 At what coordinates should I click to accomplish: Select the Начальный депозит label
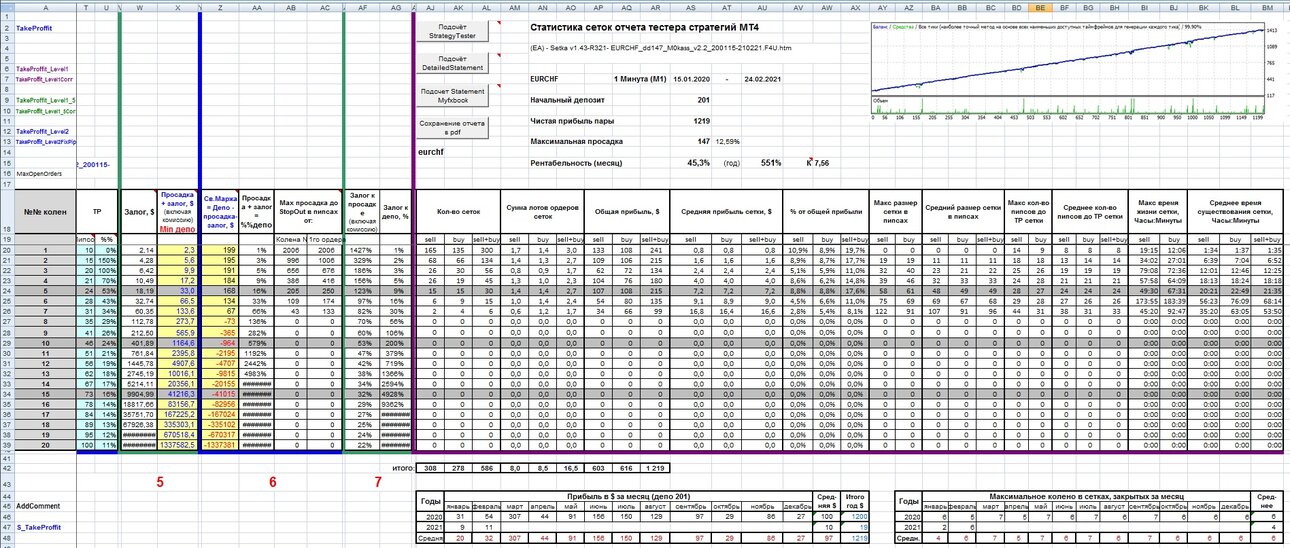(x=567, y=99)
